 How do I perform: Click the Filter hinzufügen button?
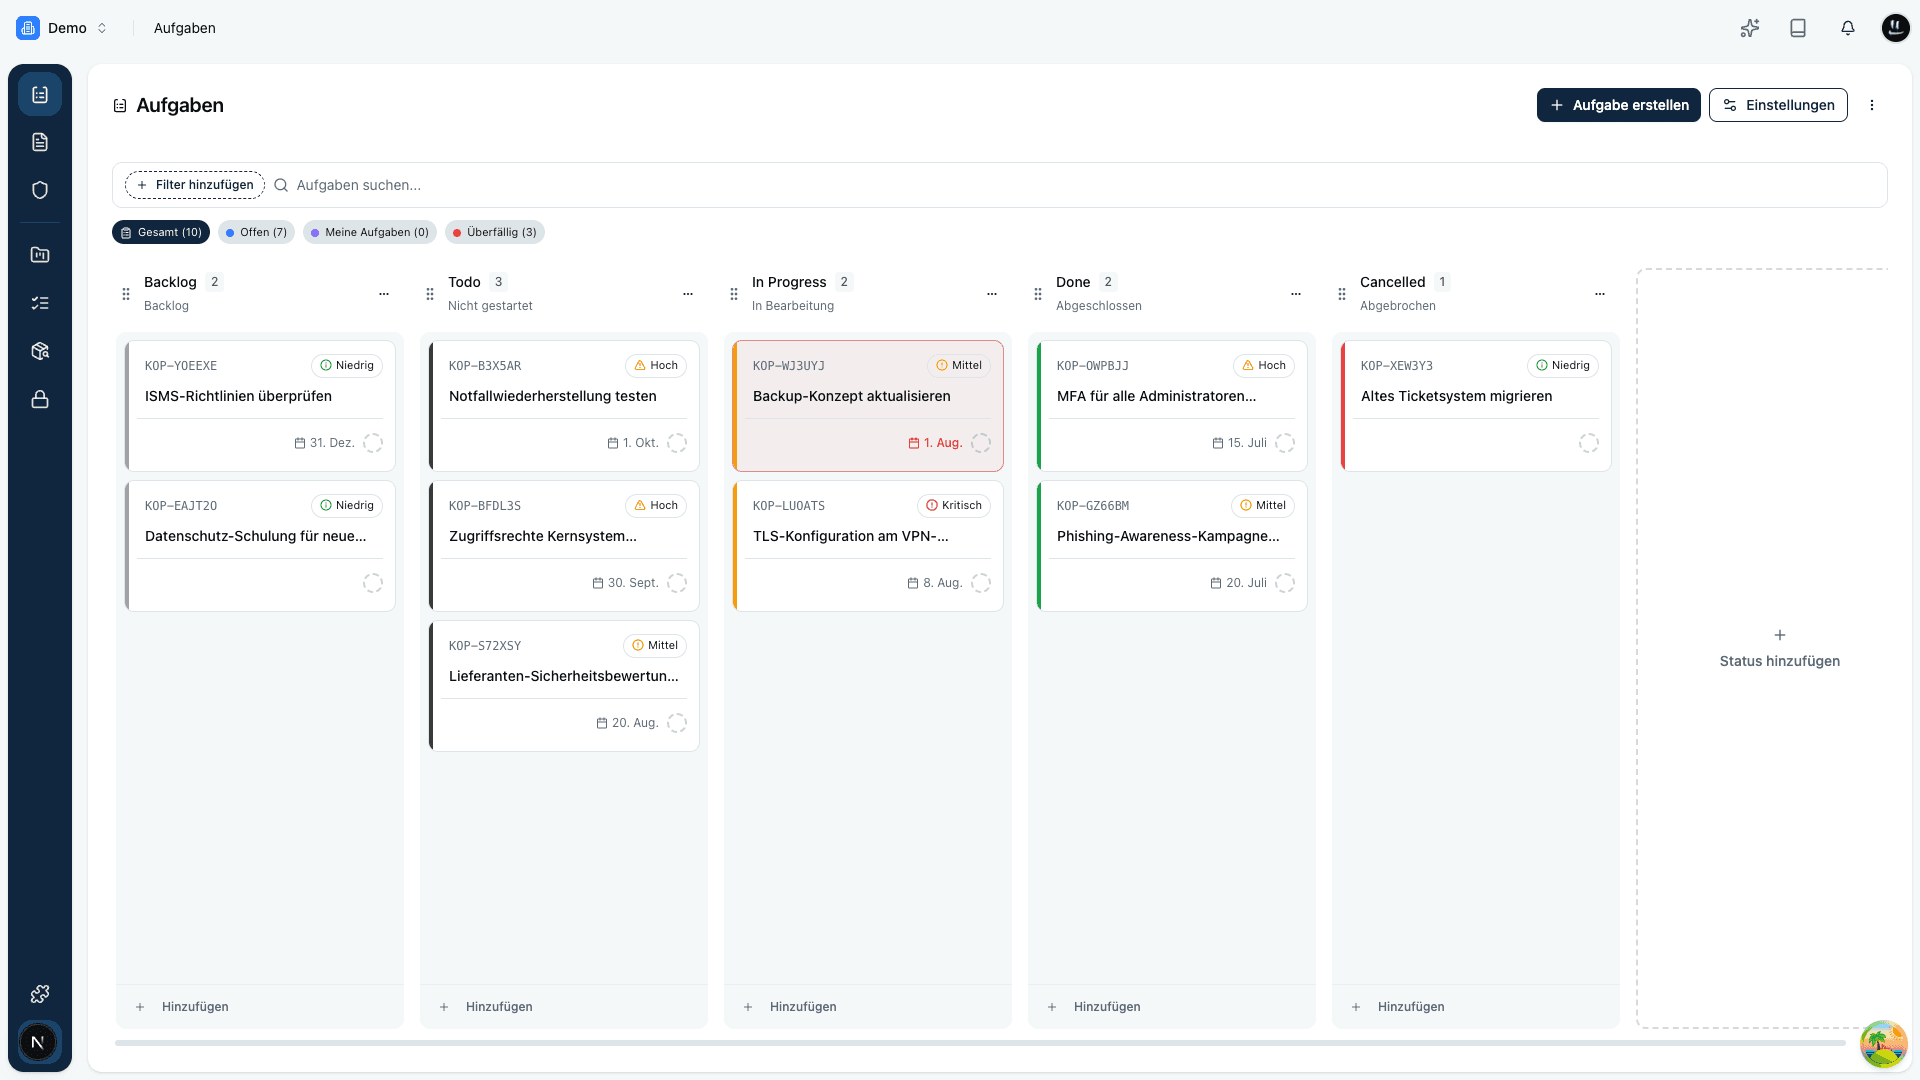(195, 185)
